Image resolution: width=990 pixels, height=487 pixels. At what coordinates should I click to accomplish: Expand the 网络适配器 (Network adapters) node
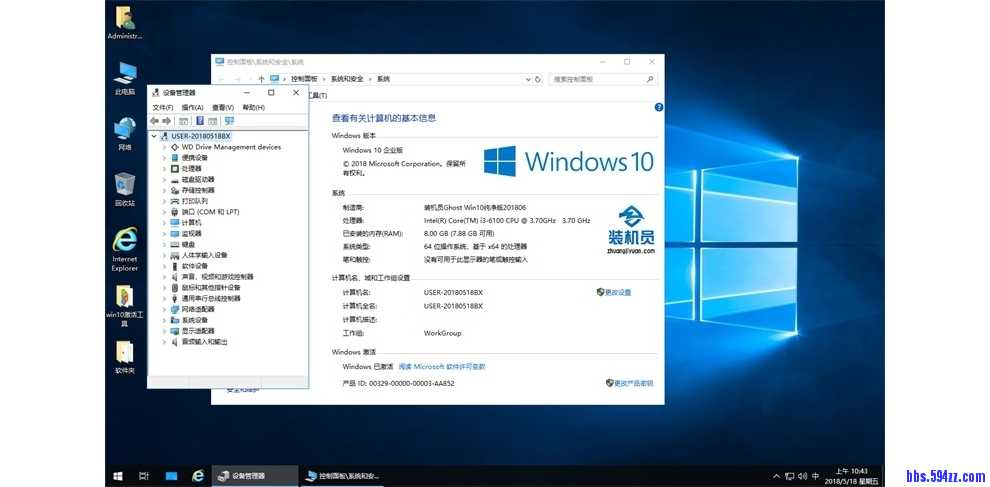pyautogui.click(x=164, y=309)
